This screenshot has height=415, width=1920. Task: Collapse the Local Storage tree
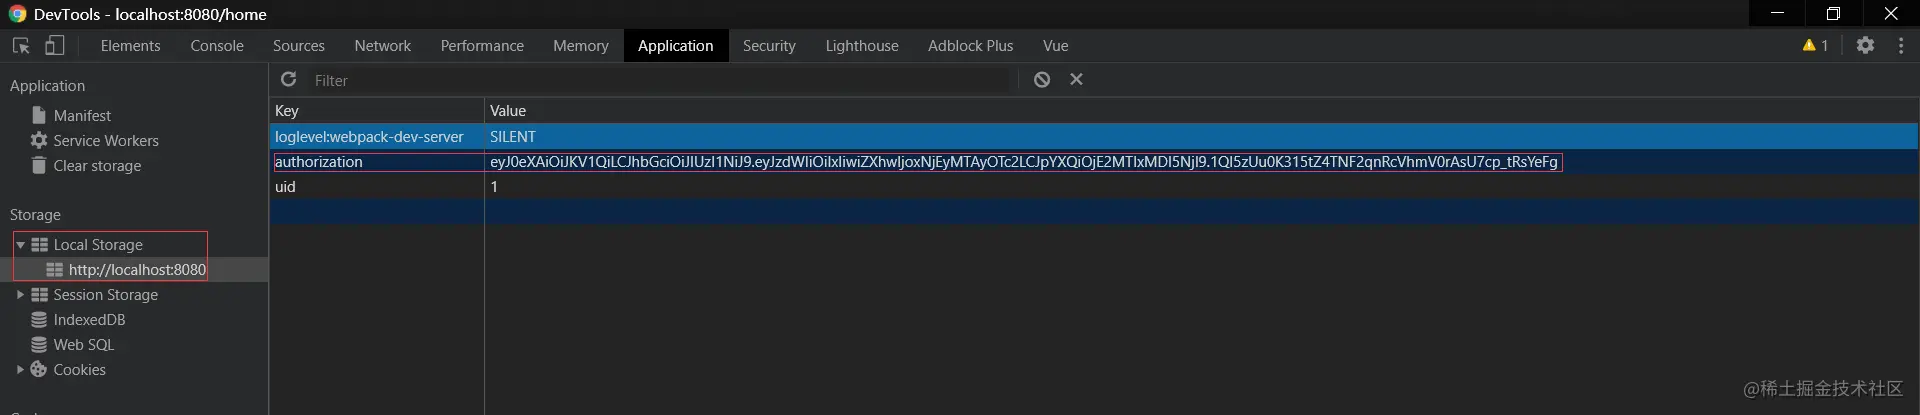tap(20, 245)
